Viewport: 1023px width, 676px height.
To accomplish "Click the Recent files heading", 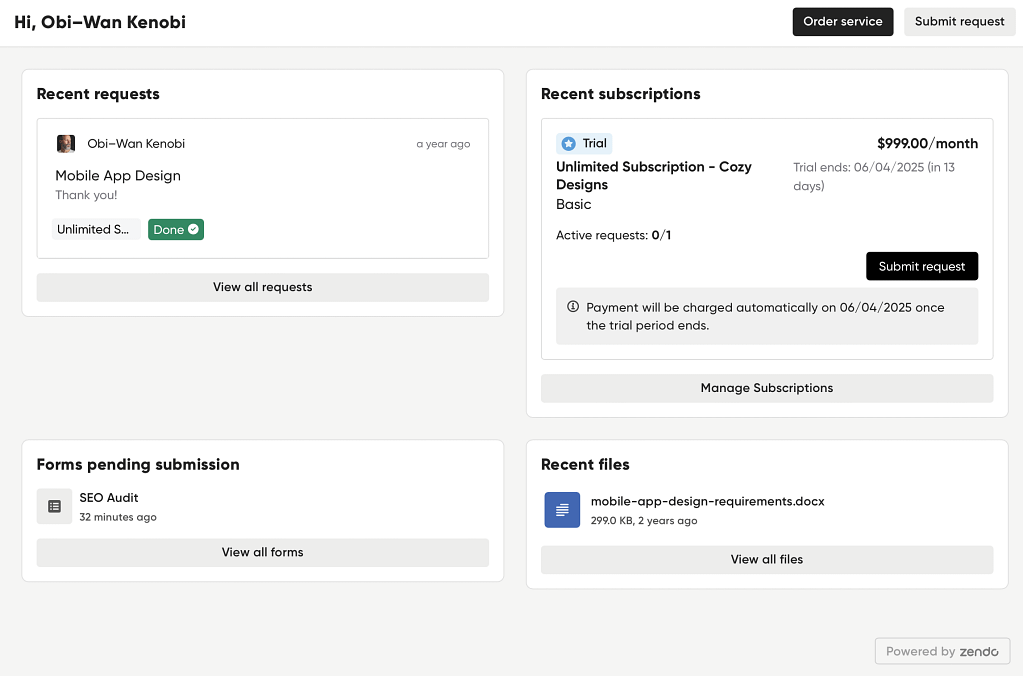I will [x=585, y=465].
